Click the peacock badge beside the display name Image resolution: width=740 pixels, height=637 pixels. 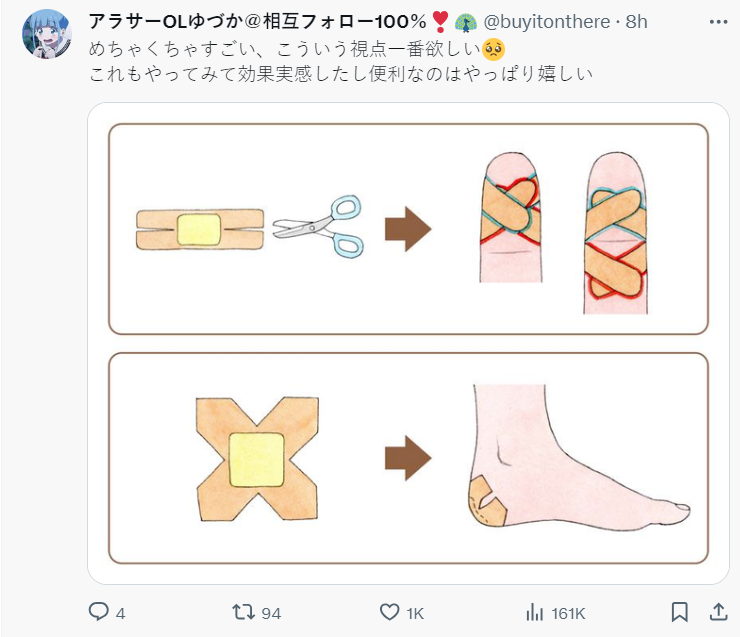(465, 21)
